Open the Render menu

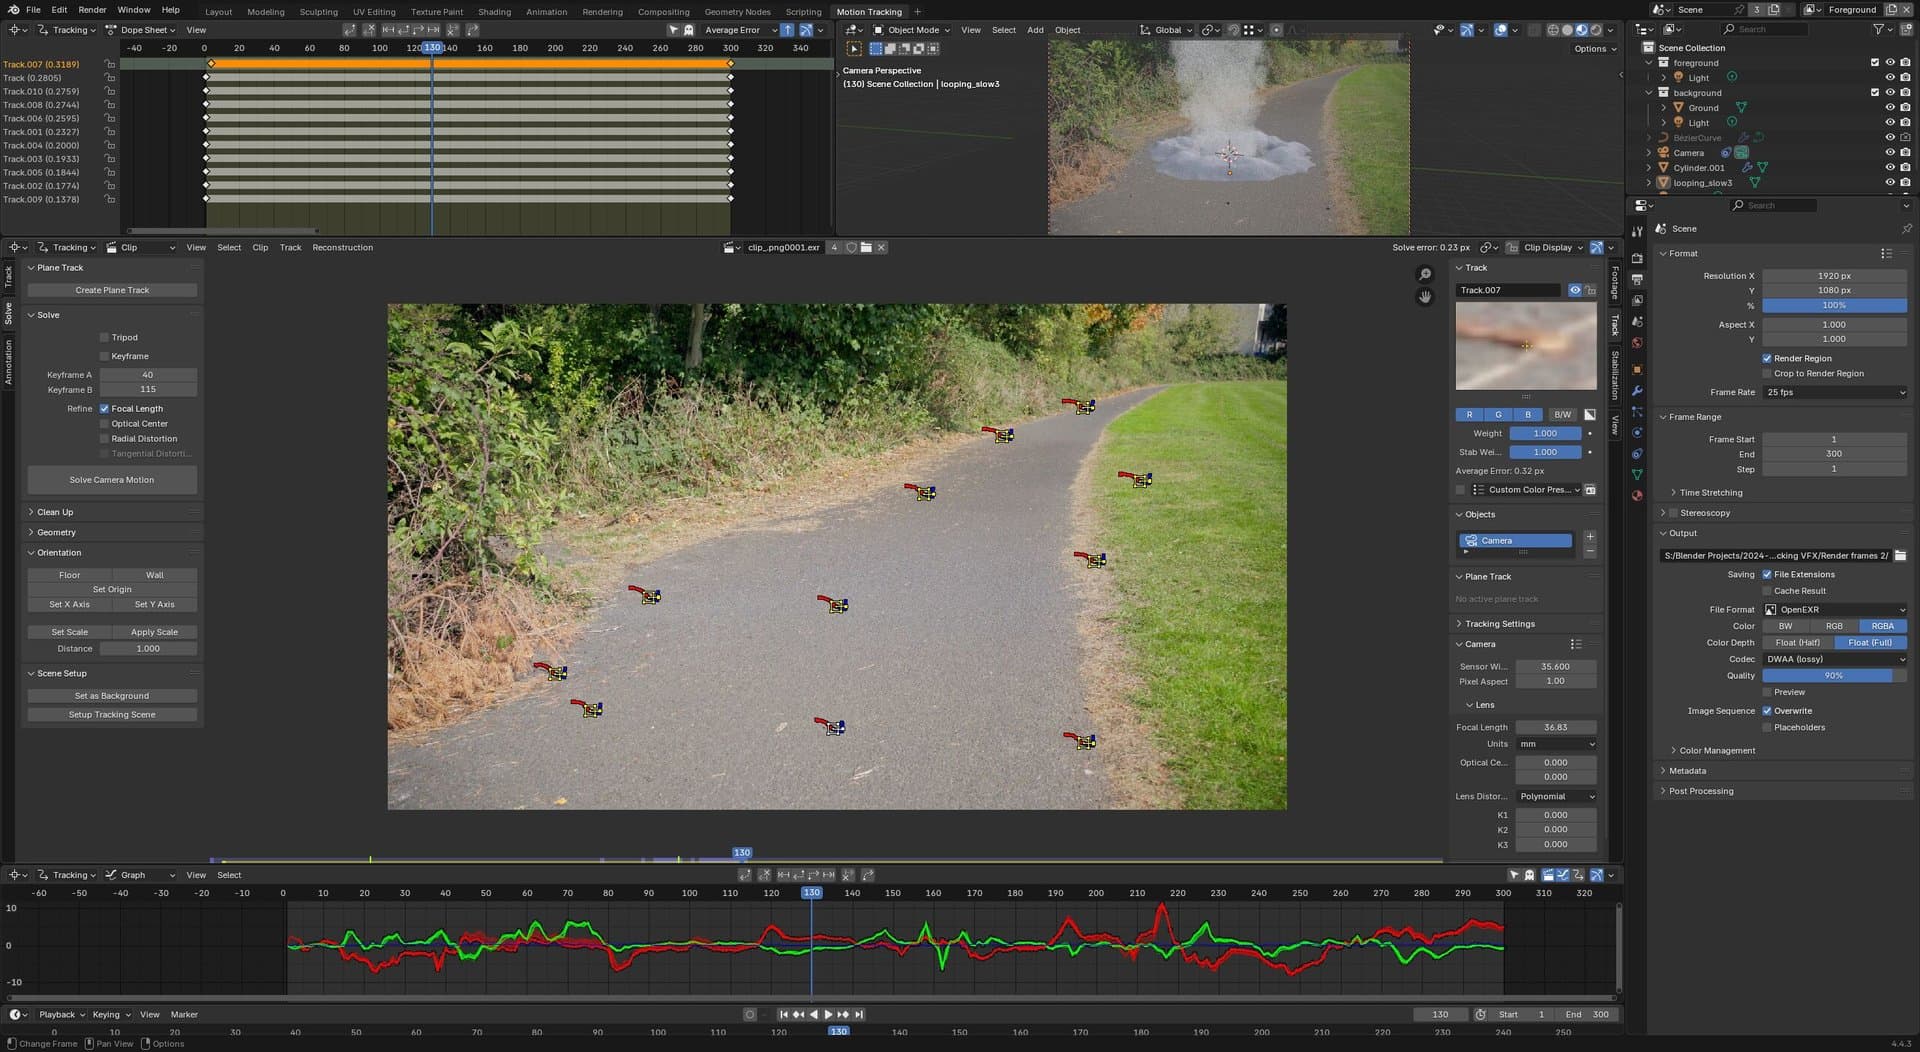92,10
